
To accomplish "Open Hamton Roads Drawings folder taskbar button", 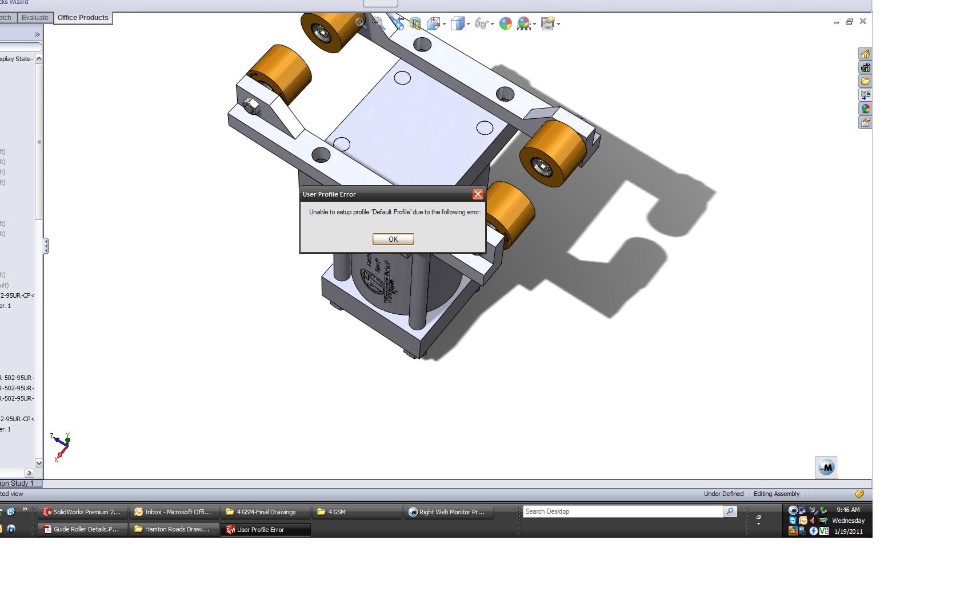I will [x=173, y=530].
